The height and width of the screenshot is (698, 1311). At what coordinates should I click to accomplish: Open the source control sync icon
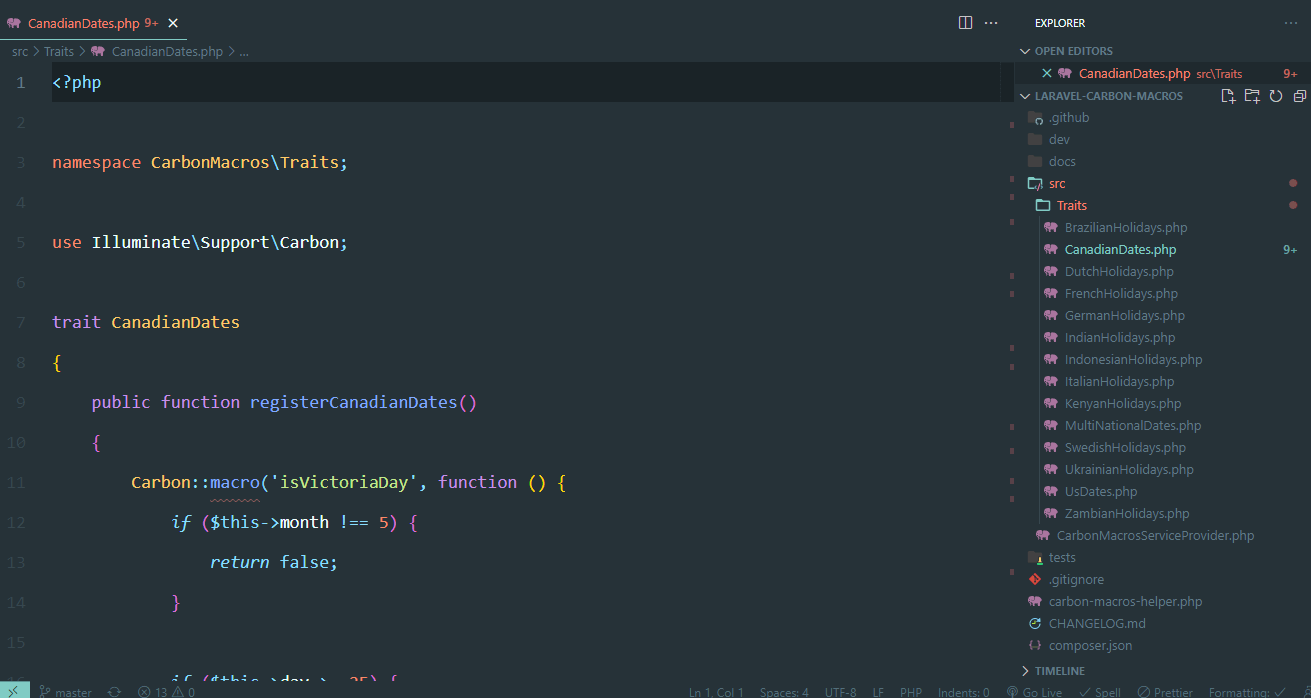[113, 691]
